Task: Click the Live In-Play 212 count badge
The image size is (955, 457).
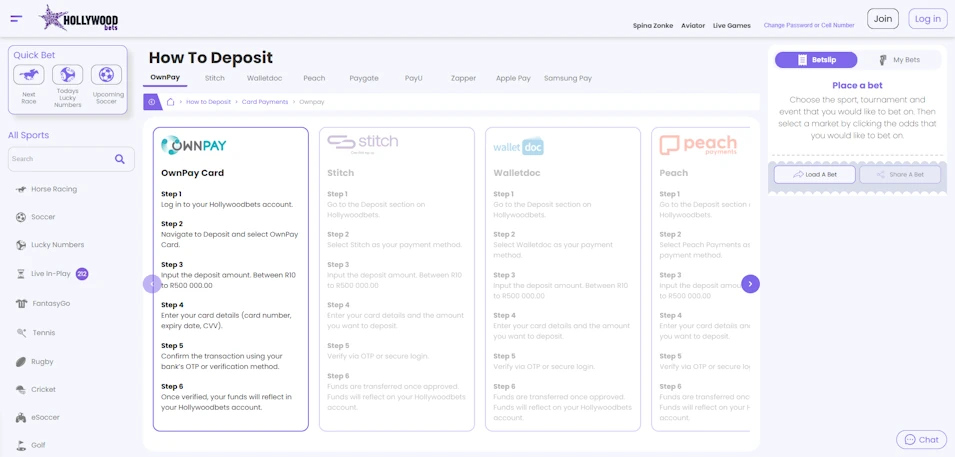Action: pos(82,274)
